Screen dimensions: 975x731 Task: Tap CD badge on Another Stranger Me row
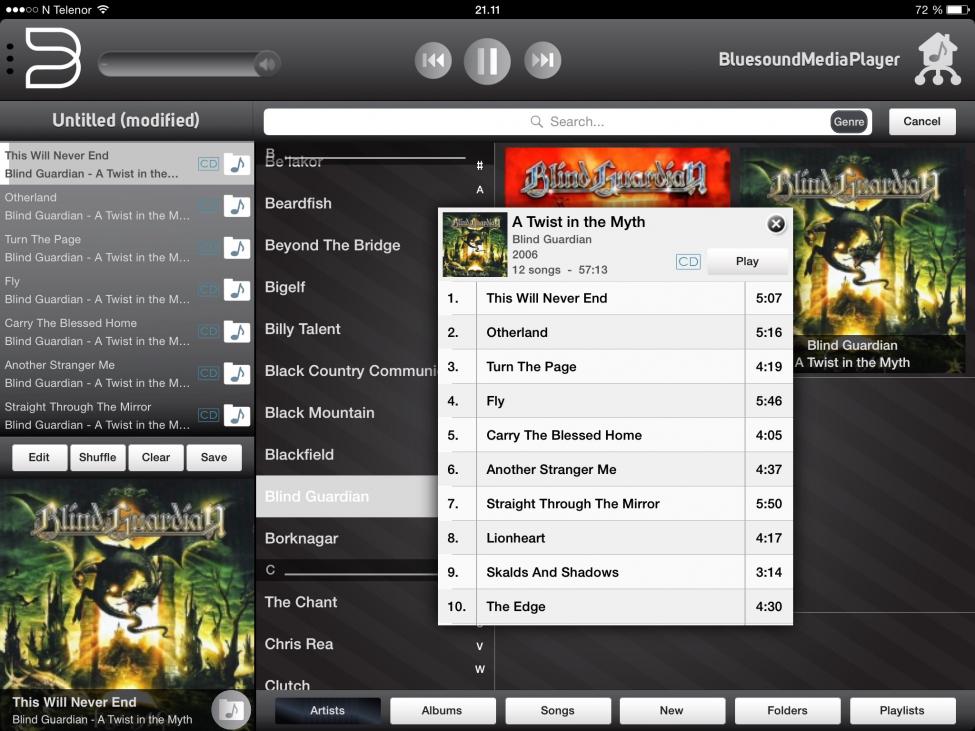point(208,374)
